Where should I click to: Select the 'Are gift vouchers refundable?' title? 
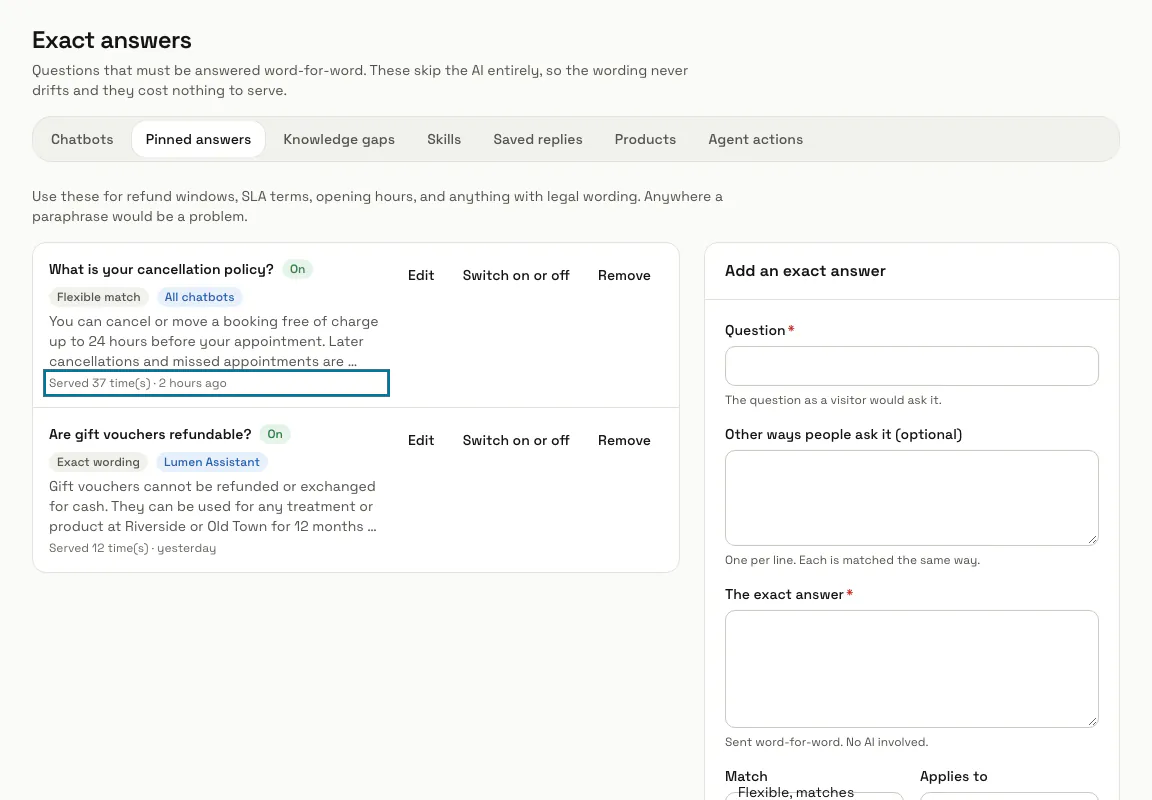pos(150,435)
